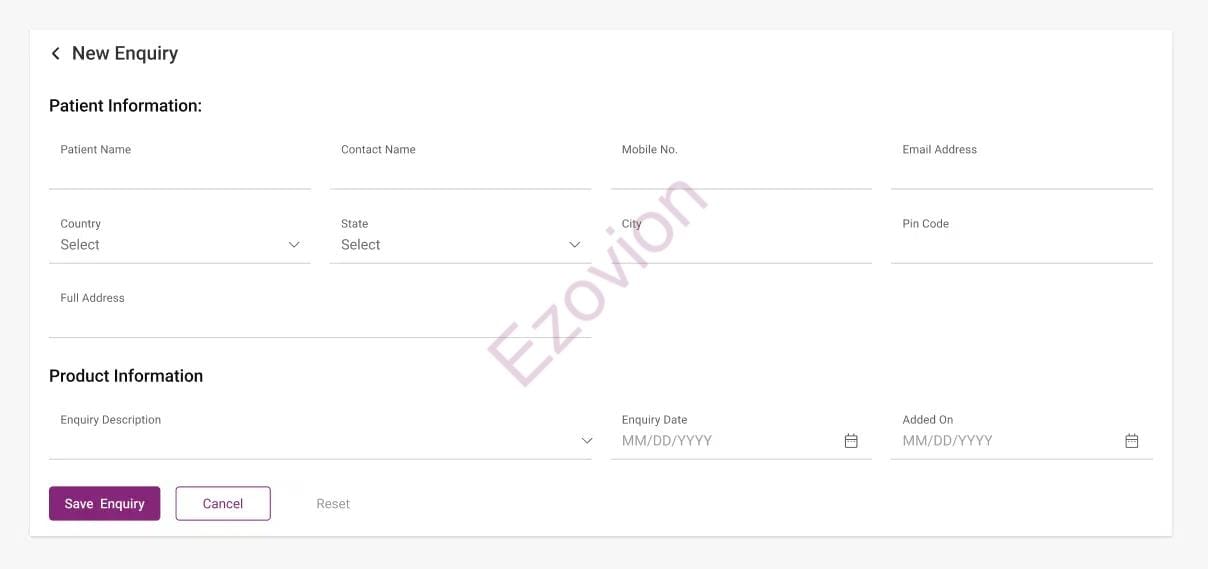Click the City text field
The width and height of the screenshot is (1208, 569).
[741, 246]
